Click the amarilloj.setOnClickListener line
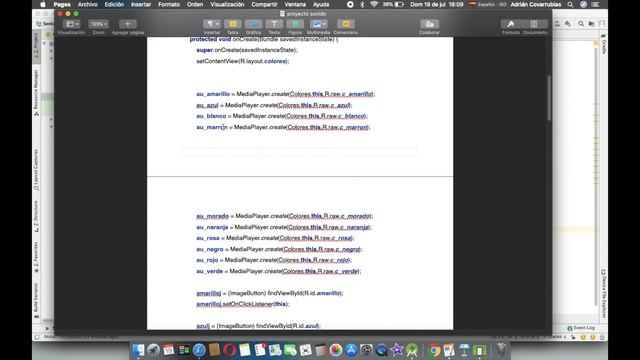The height and width of the screenshot is (360, 640). pos(243,304)
